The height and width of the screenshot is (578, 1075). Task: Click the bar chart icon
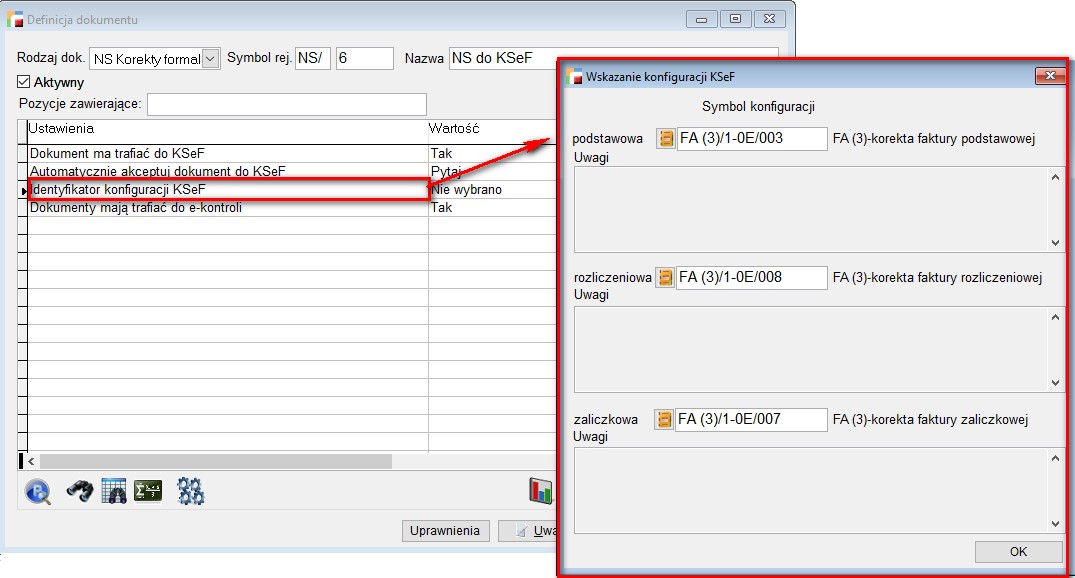click(x=541, y=491)
